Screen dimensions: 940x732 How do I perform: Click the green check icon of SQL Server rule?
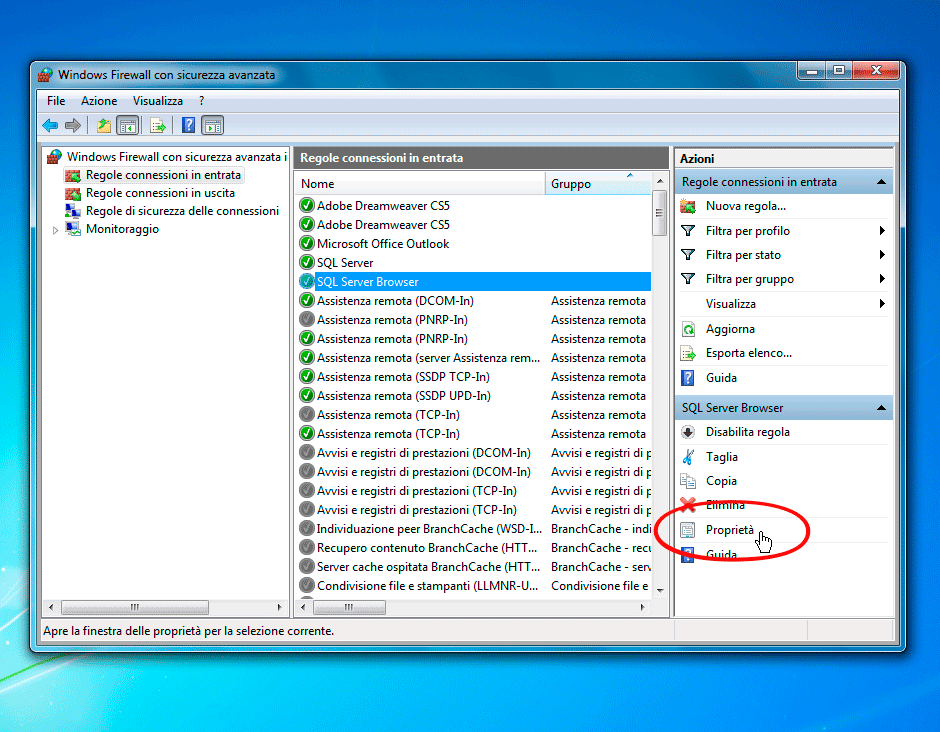[x=306, y=263]
